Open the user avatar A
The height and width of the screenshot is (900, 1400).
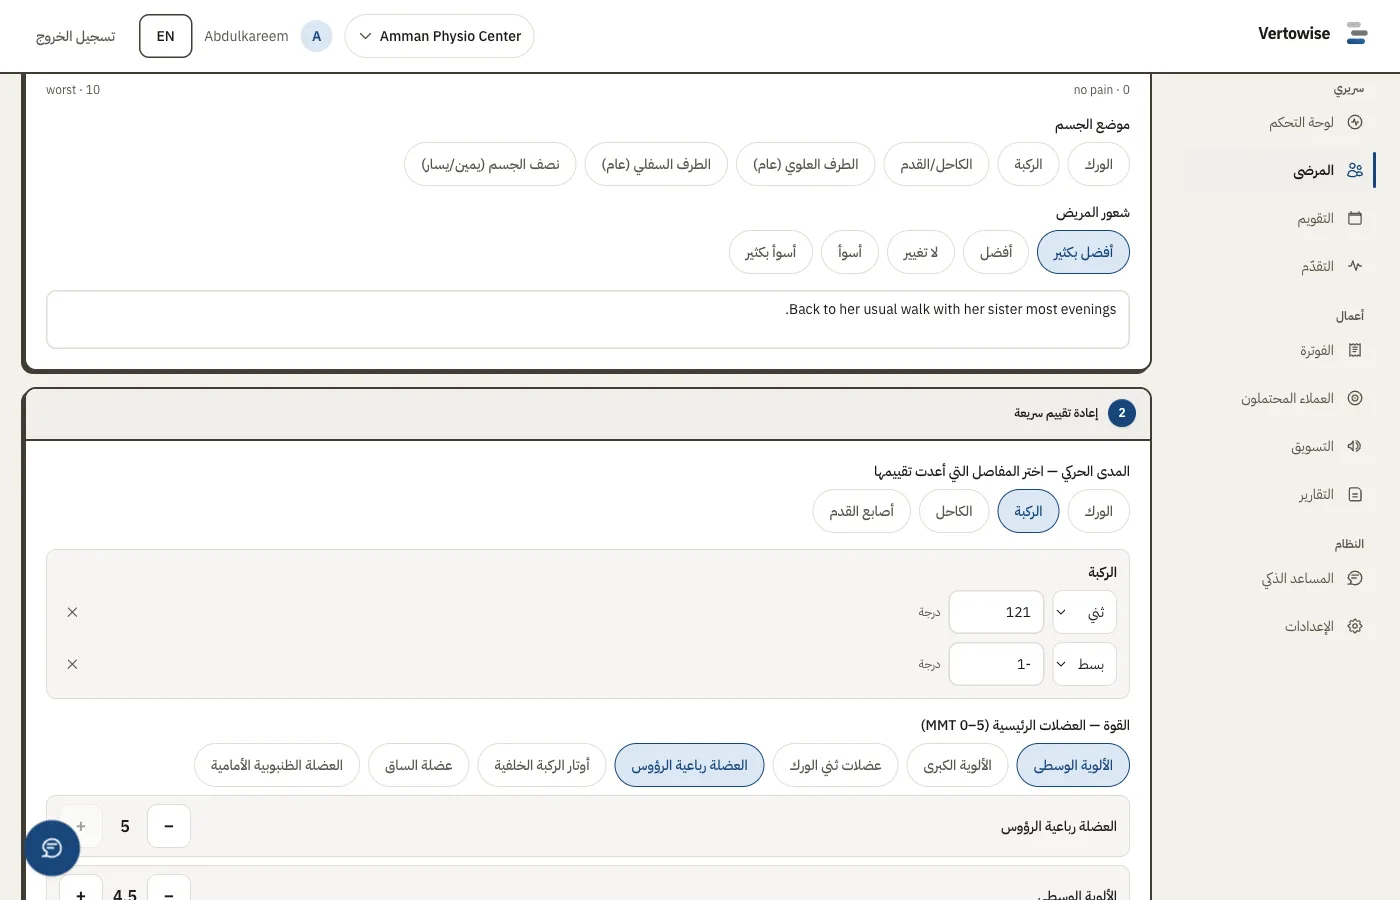316,36
